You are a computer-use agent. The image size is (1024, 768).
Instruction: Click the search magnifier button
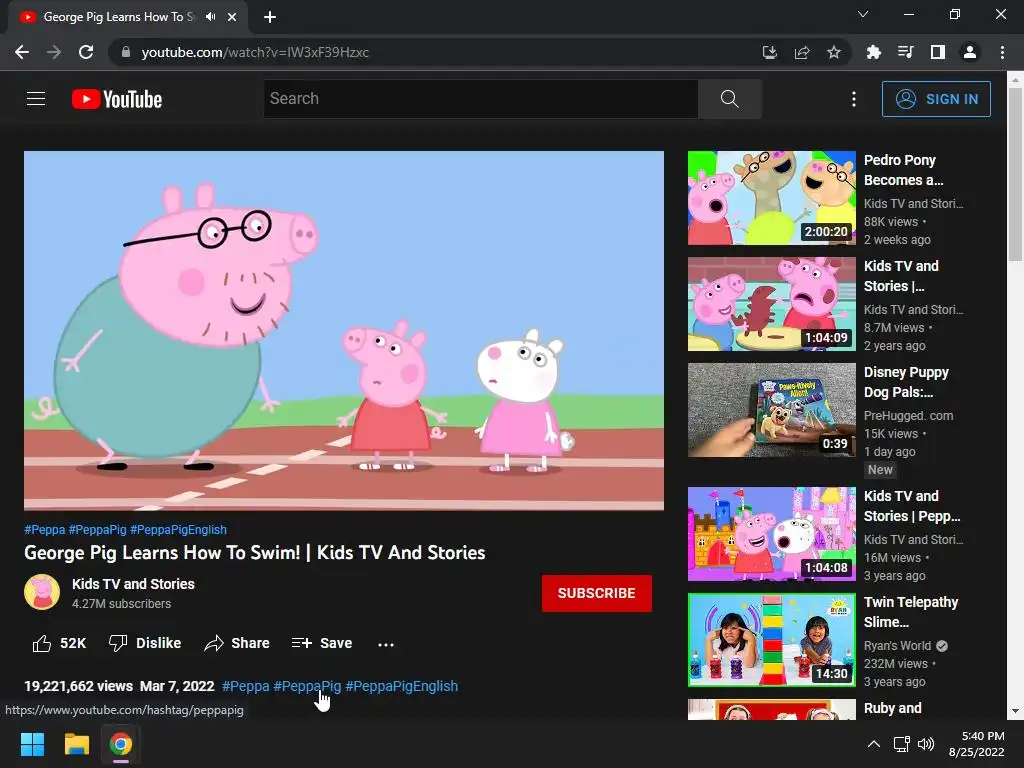point(729,99)
